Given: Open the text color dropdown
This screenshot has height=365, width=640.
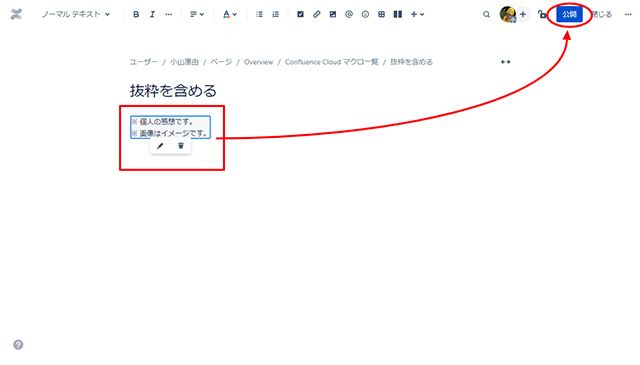Looking at the screenshot, I should (x=230, y=14).
